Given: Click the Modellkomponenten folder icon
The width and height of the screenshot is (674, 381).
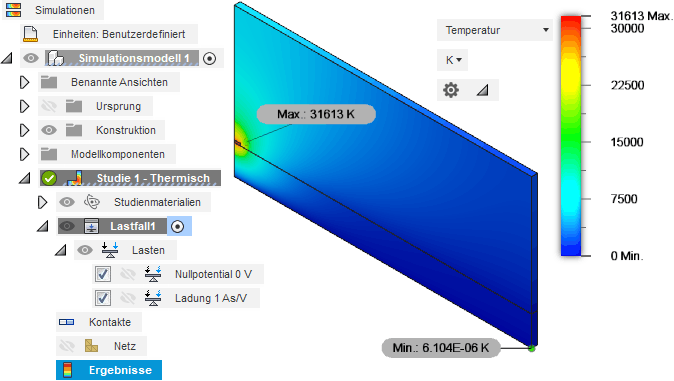Looking at the screenshot, I should point(49,154).
